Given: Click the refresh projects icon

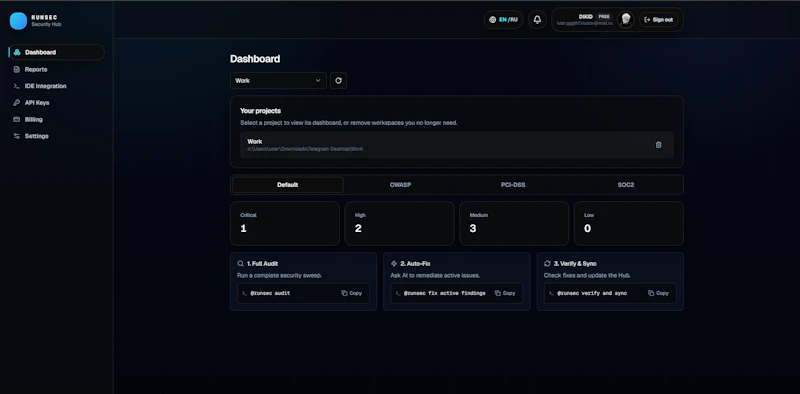Looking at the screenshot, I should pos(338,81).
